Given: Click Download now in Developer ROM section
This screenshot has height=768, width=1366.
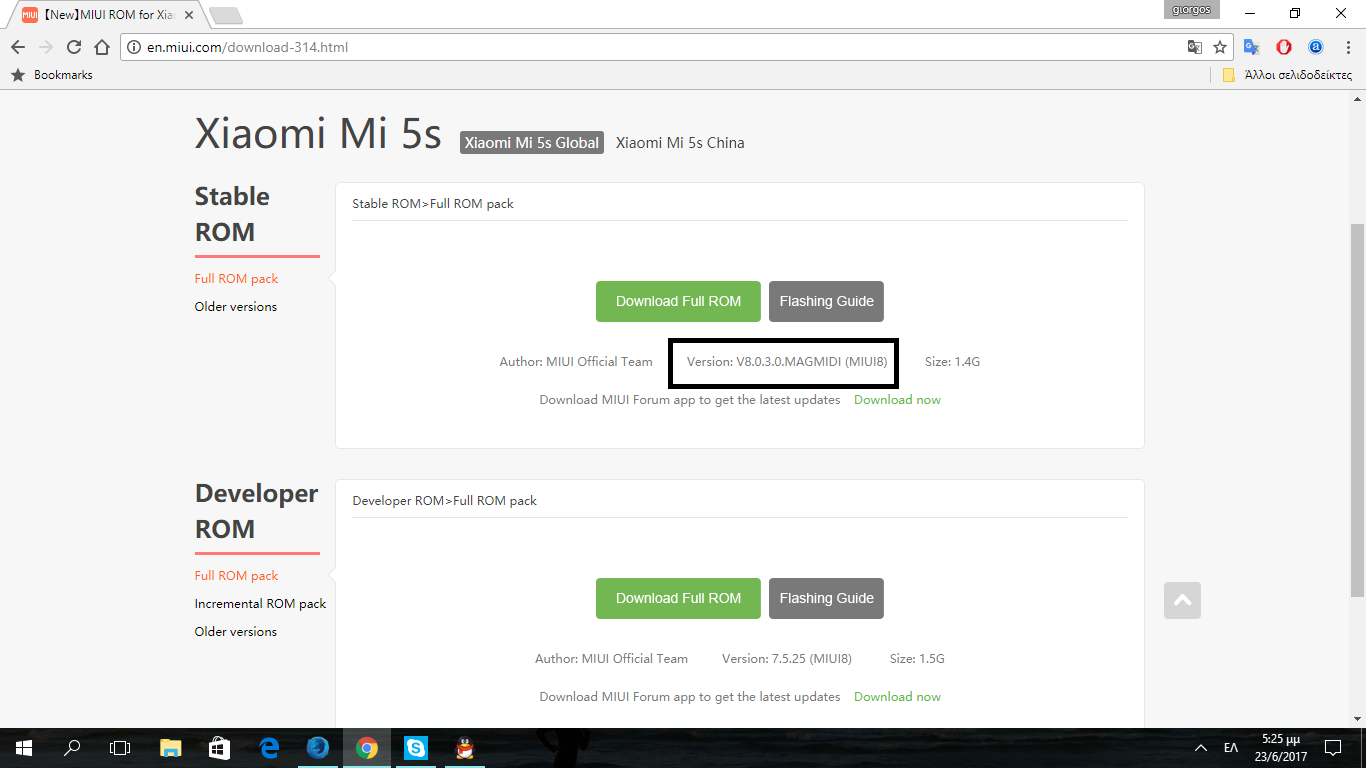Looking at the screenshot, I should coord(897,697).
